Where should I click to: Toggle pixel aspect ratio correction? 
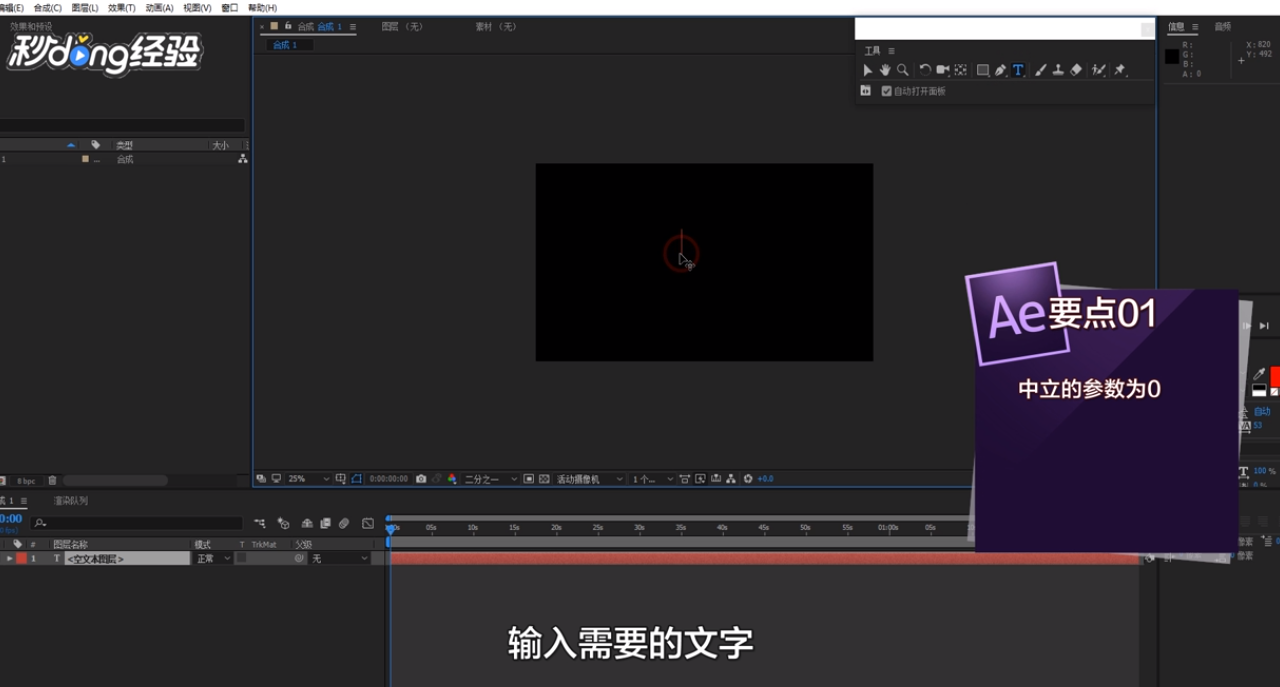(684, 479)
